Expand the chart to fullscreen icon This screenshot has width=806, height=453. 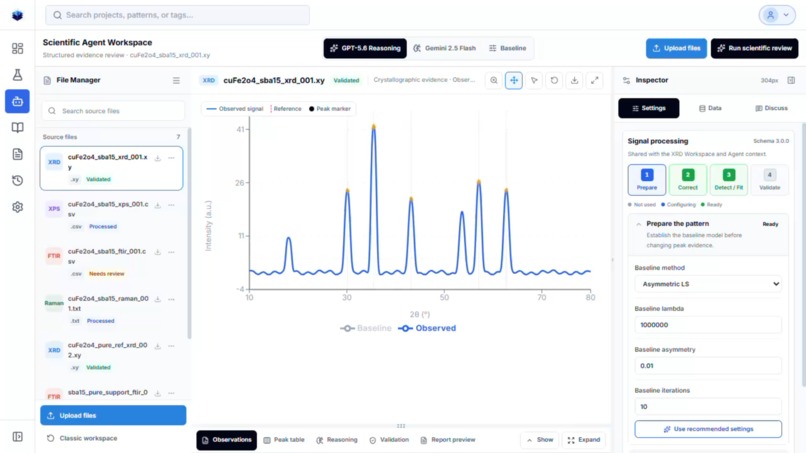[x=595, y=80]
